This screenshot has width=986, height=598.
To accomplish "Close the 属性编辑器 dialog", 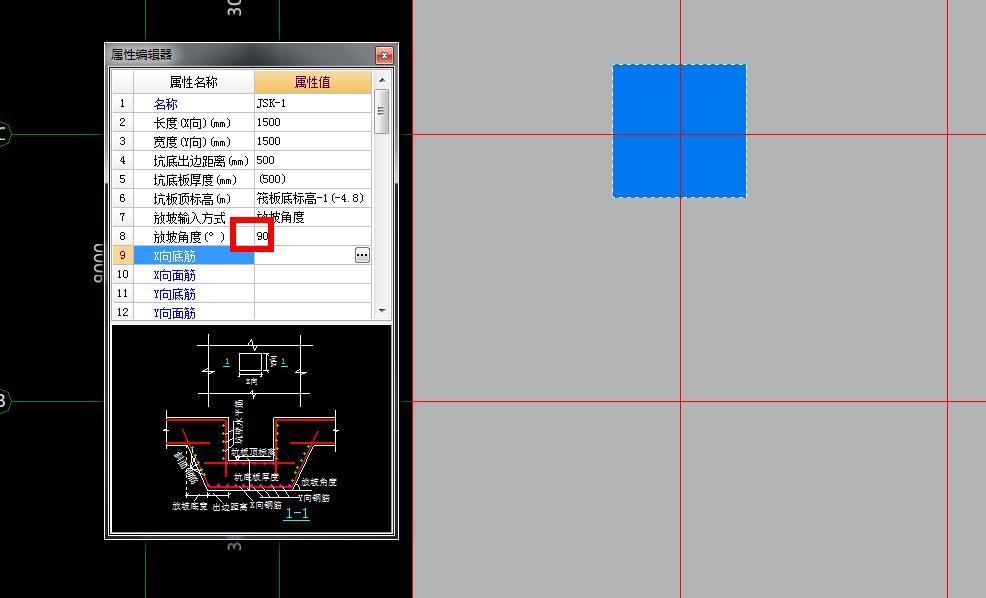I will [384, 55].
